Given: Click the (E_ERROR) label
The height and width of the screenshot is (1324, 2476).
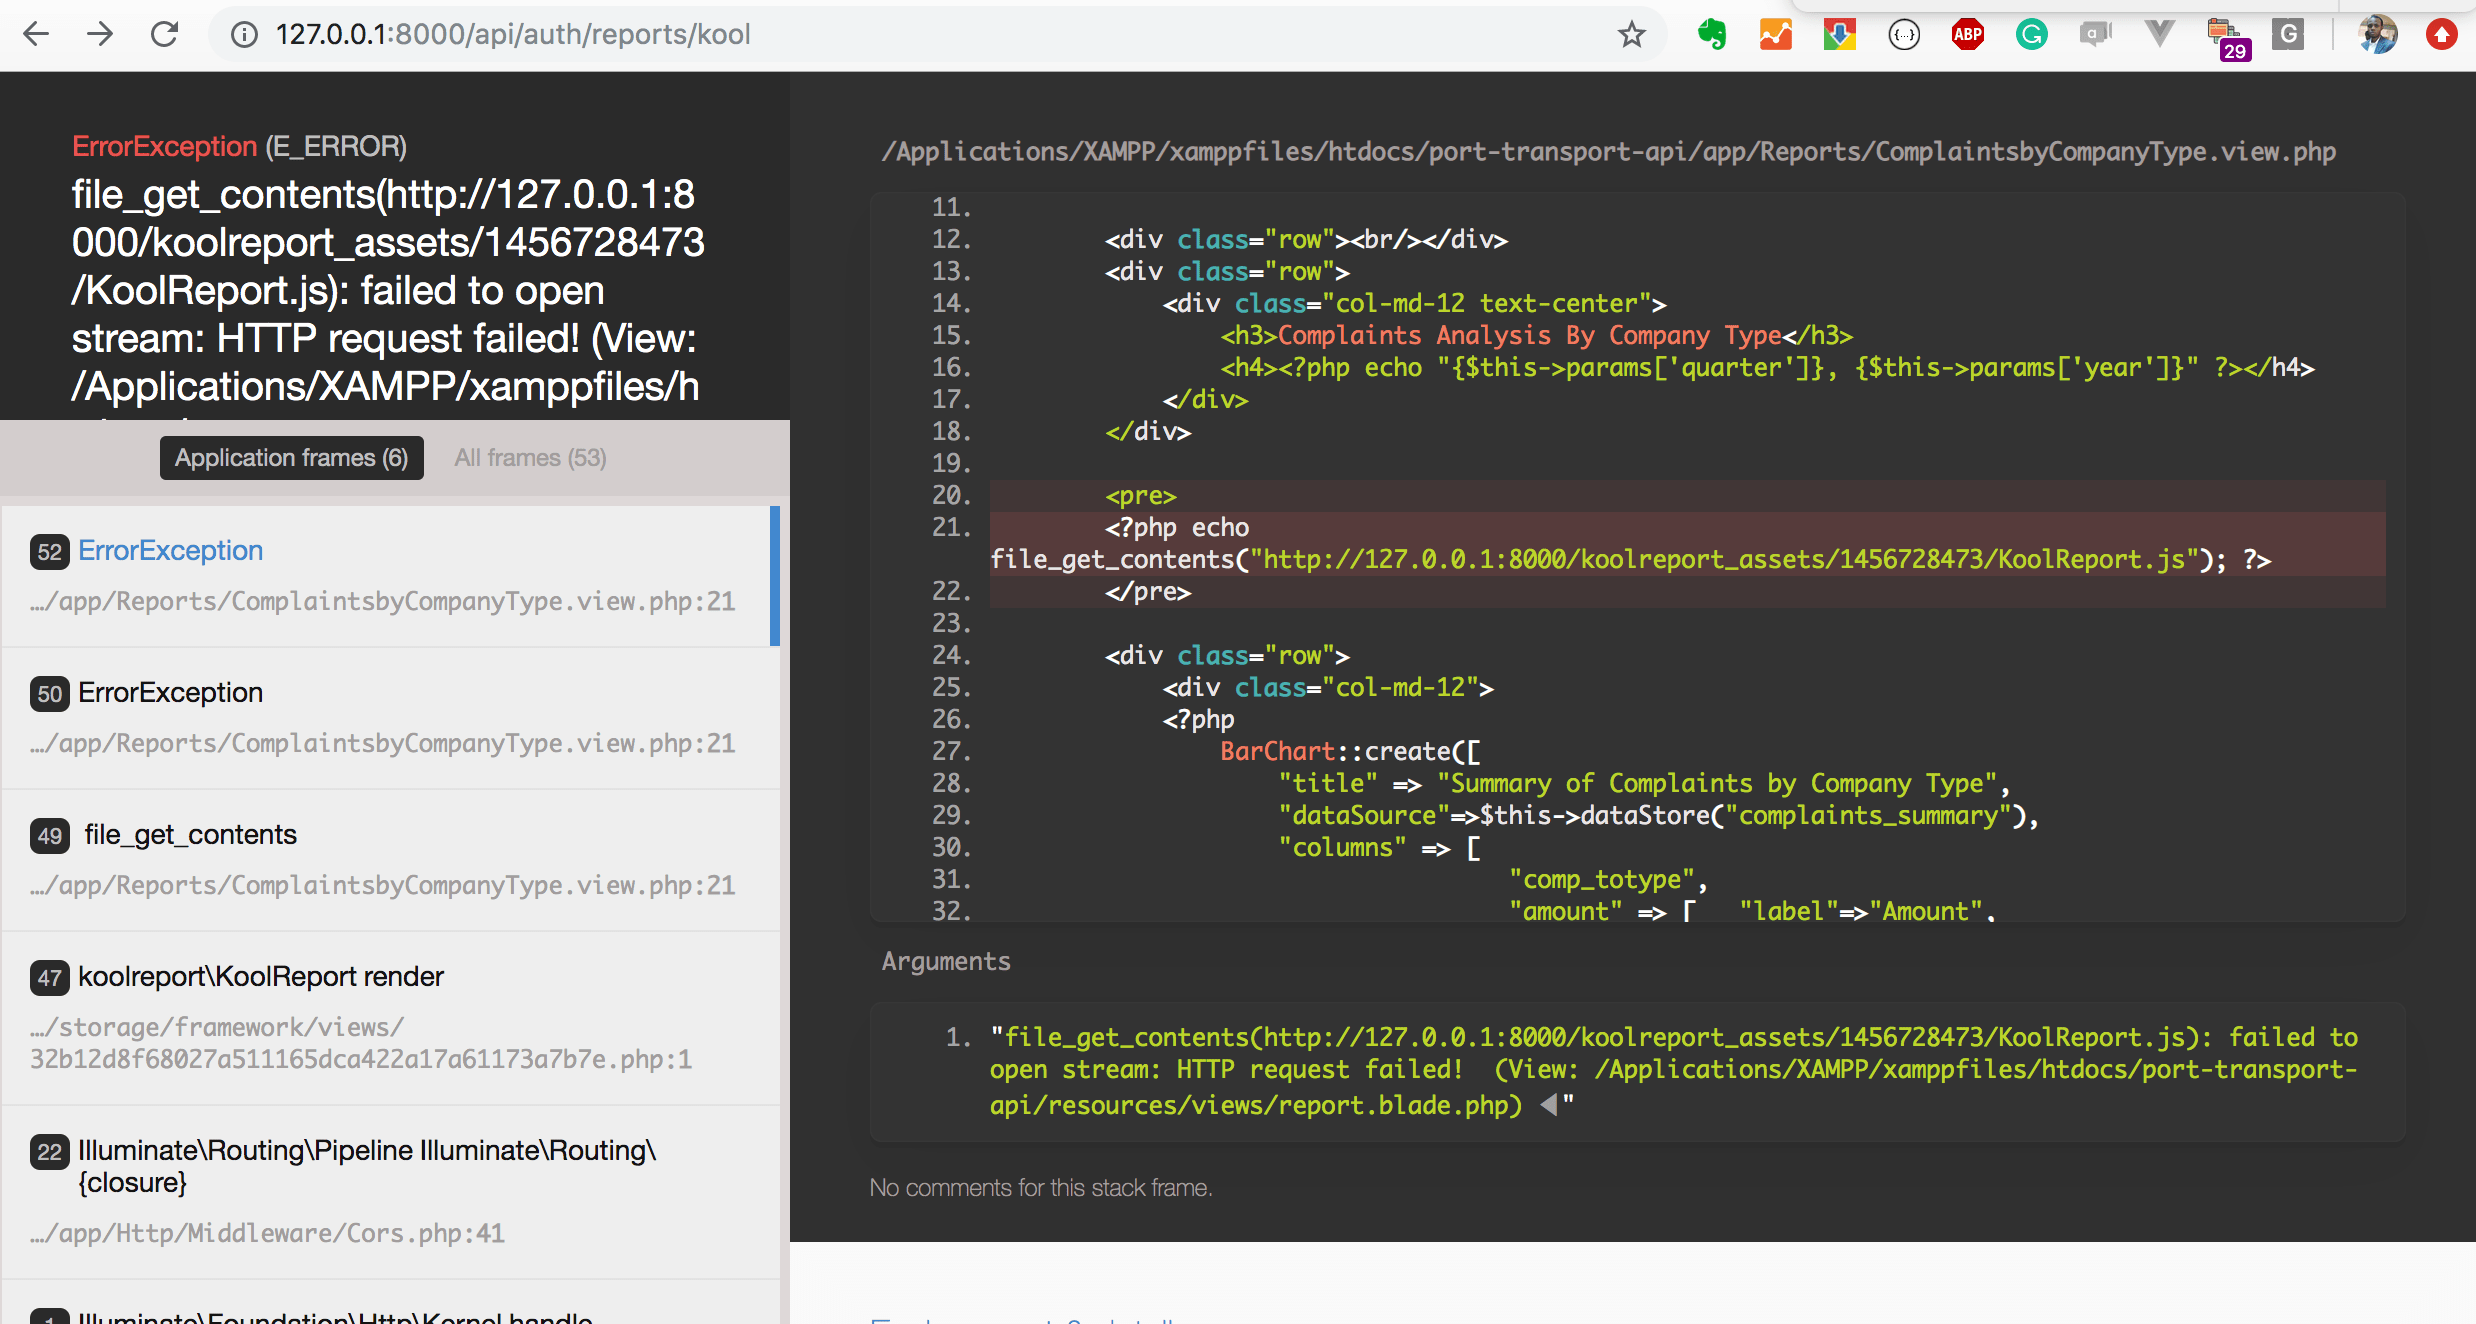Looking at the screenshot, I should (336, 147).
